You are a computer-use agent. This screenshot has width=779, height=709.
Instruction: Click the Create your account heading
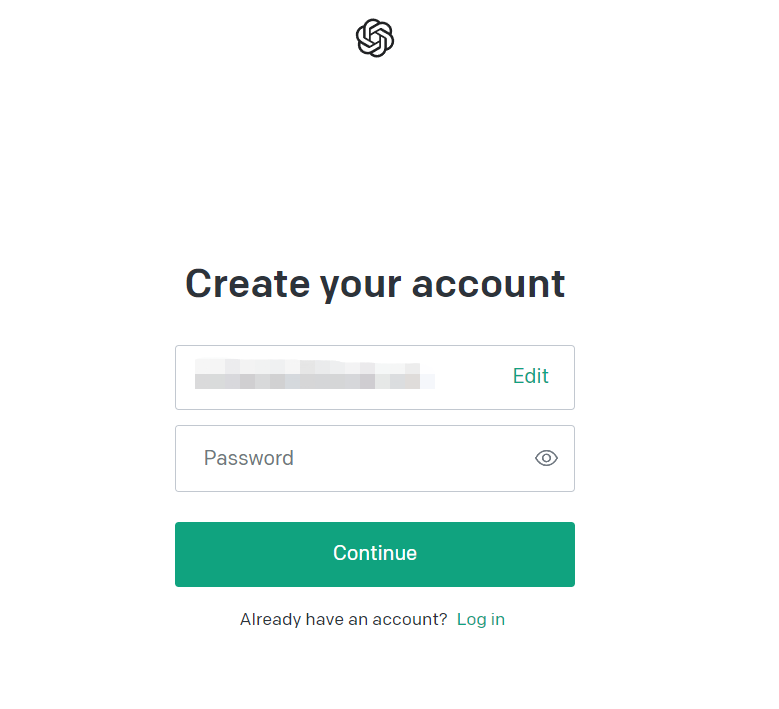tap(375, 284)
